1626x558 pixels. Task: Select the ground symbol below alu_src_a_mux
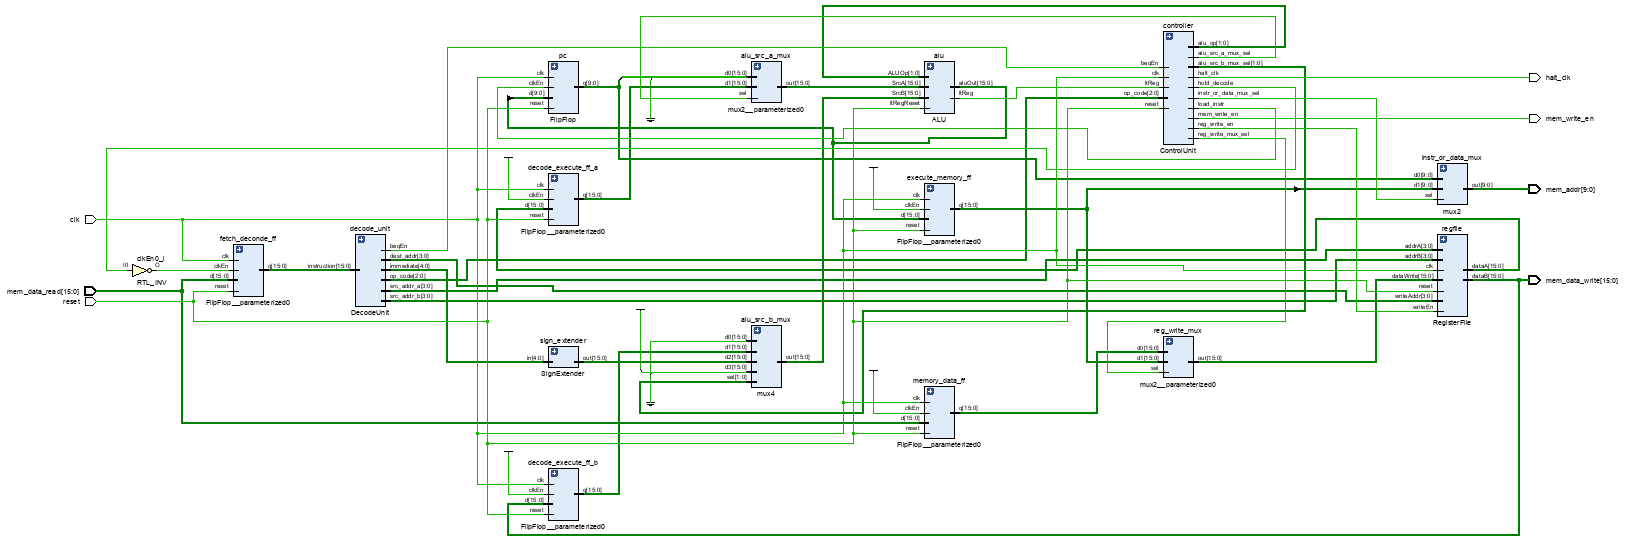pyautogui.click(x=650, y=120)
